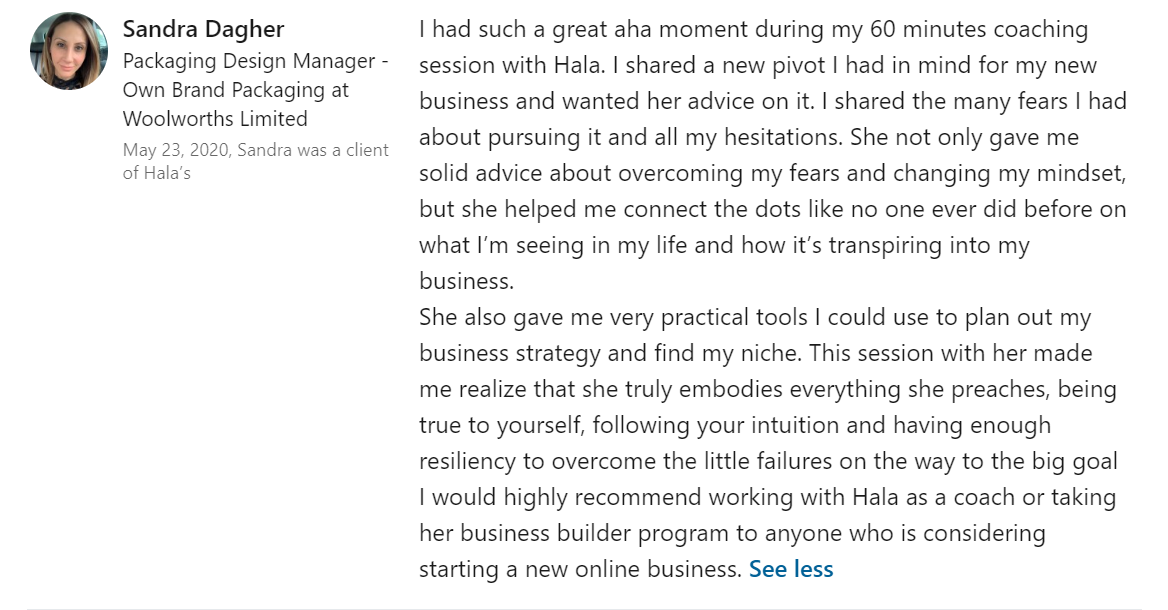Click the line starting "me realize that she truly embodies"
The width and height of the screenshot is (1168, 610).
tap(767, 390)
